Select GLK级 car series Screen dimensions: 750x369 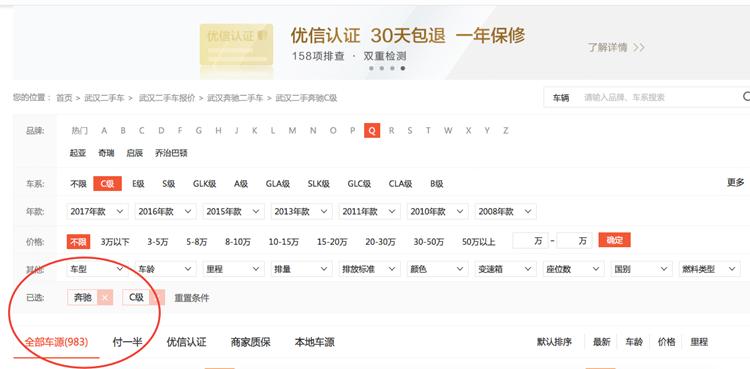[205, 183]
